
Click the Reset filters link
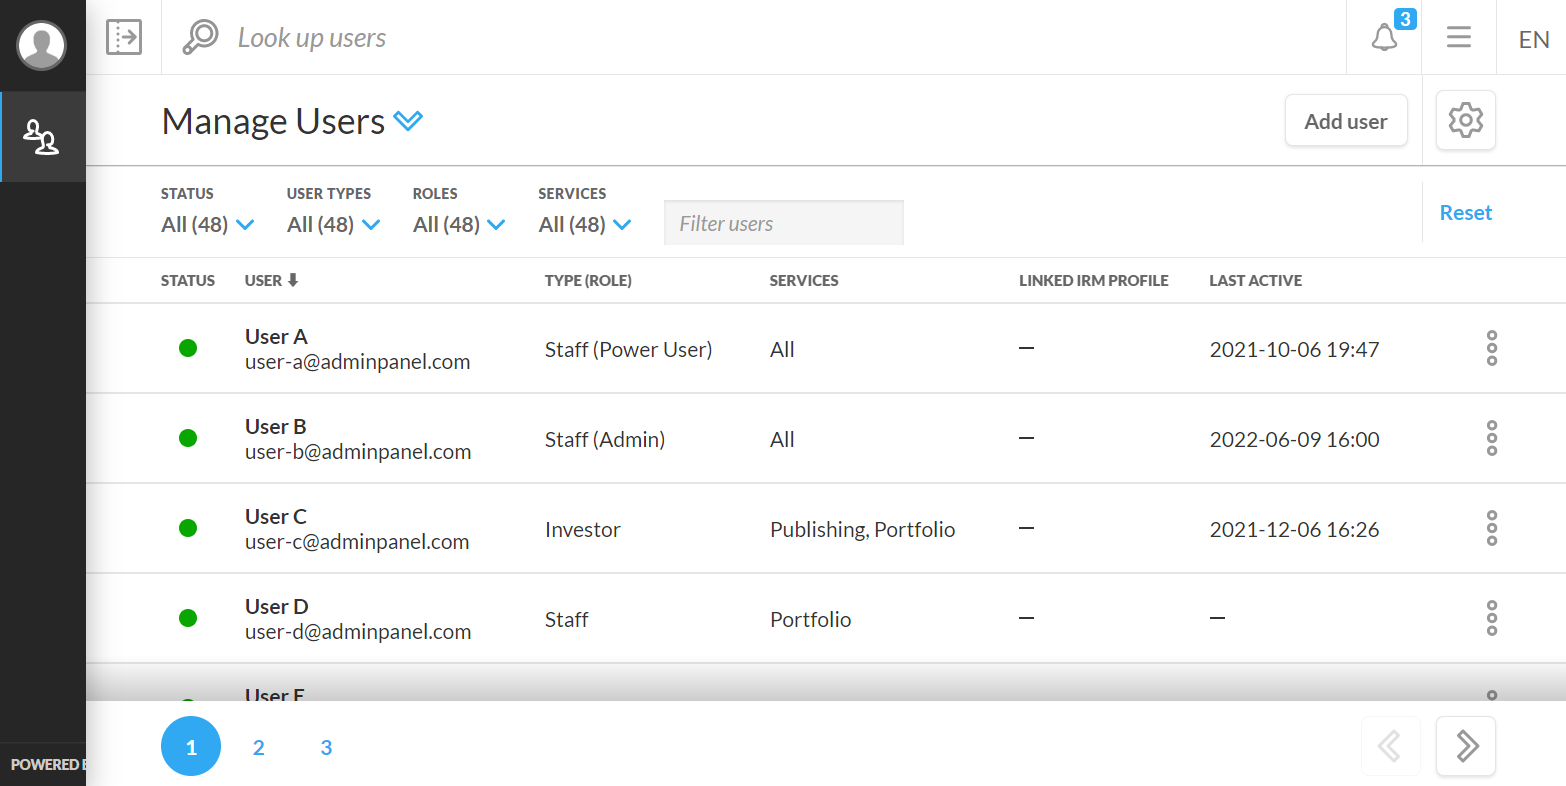(1465, 213)
